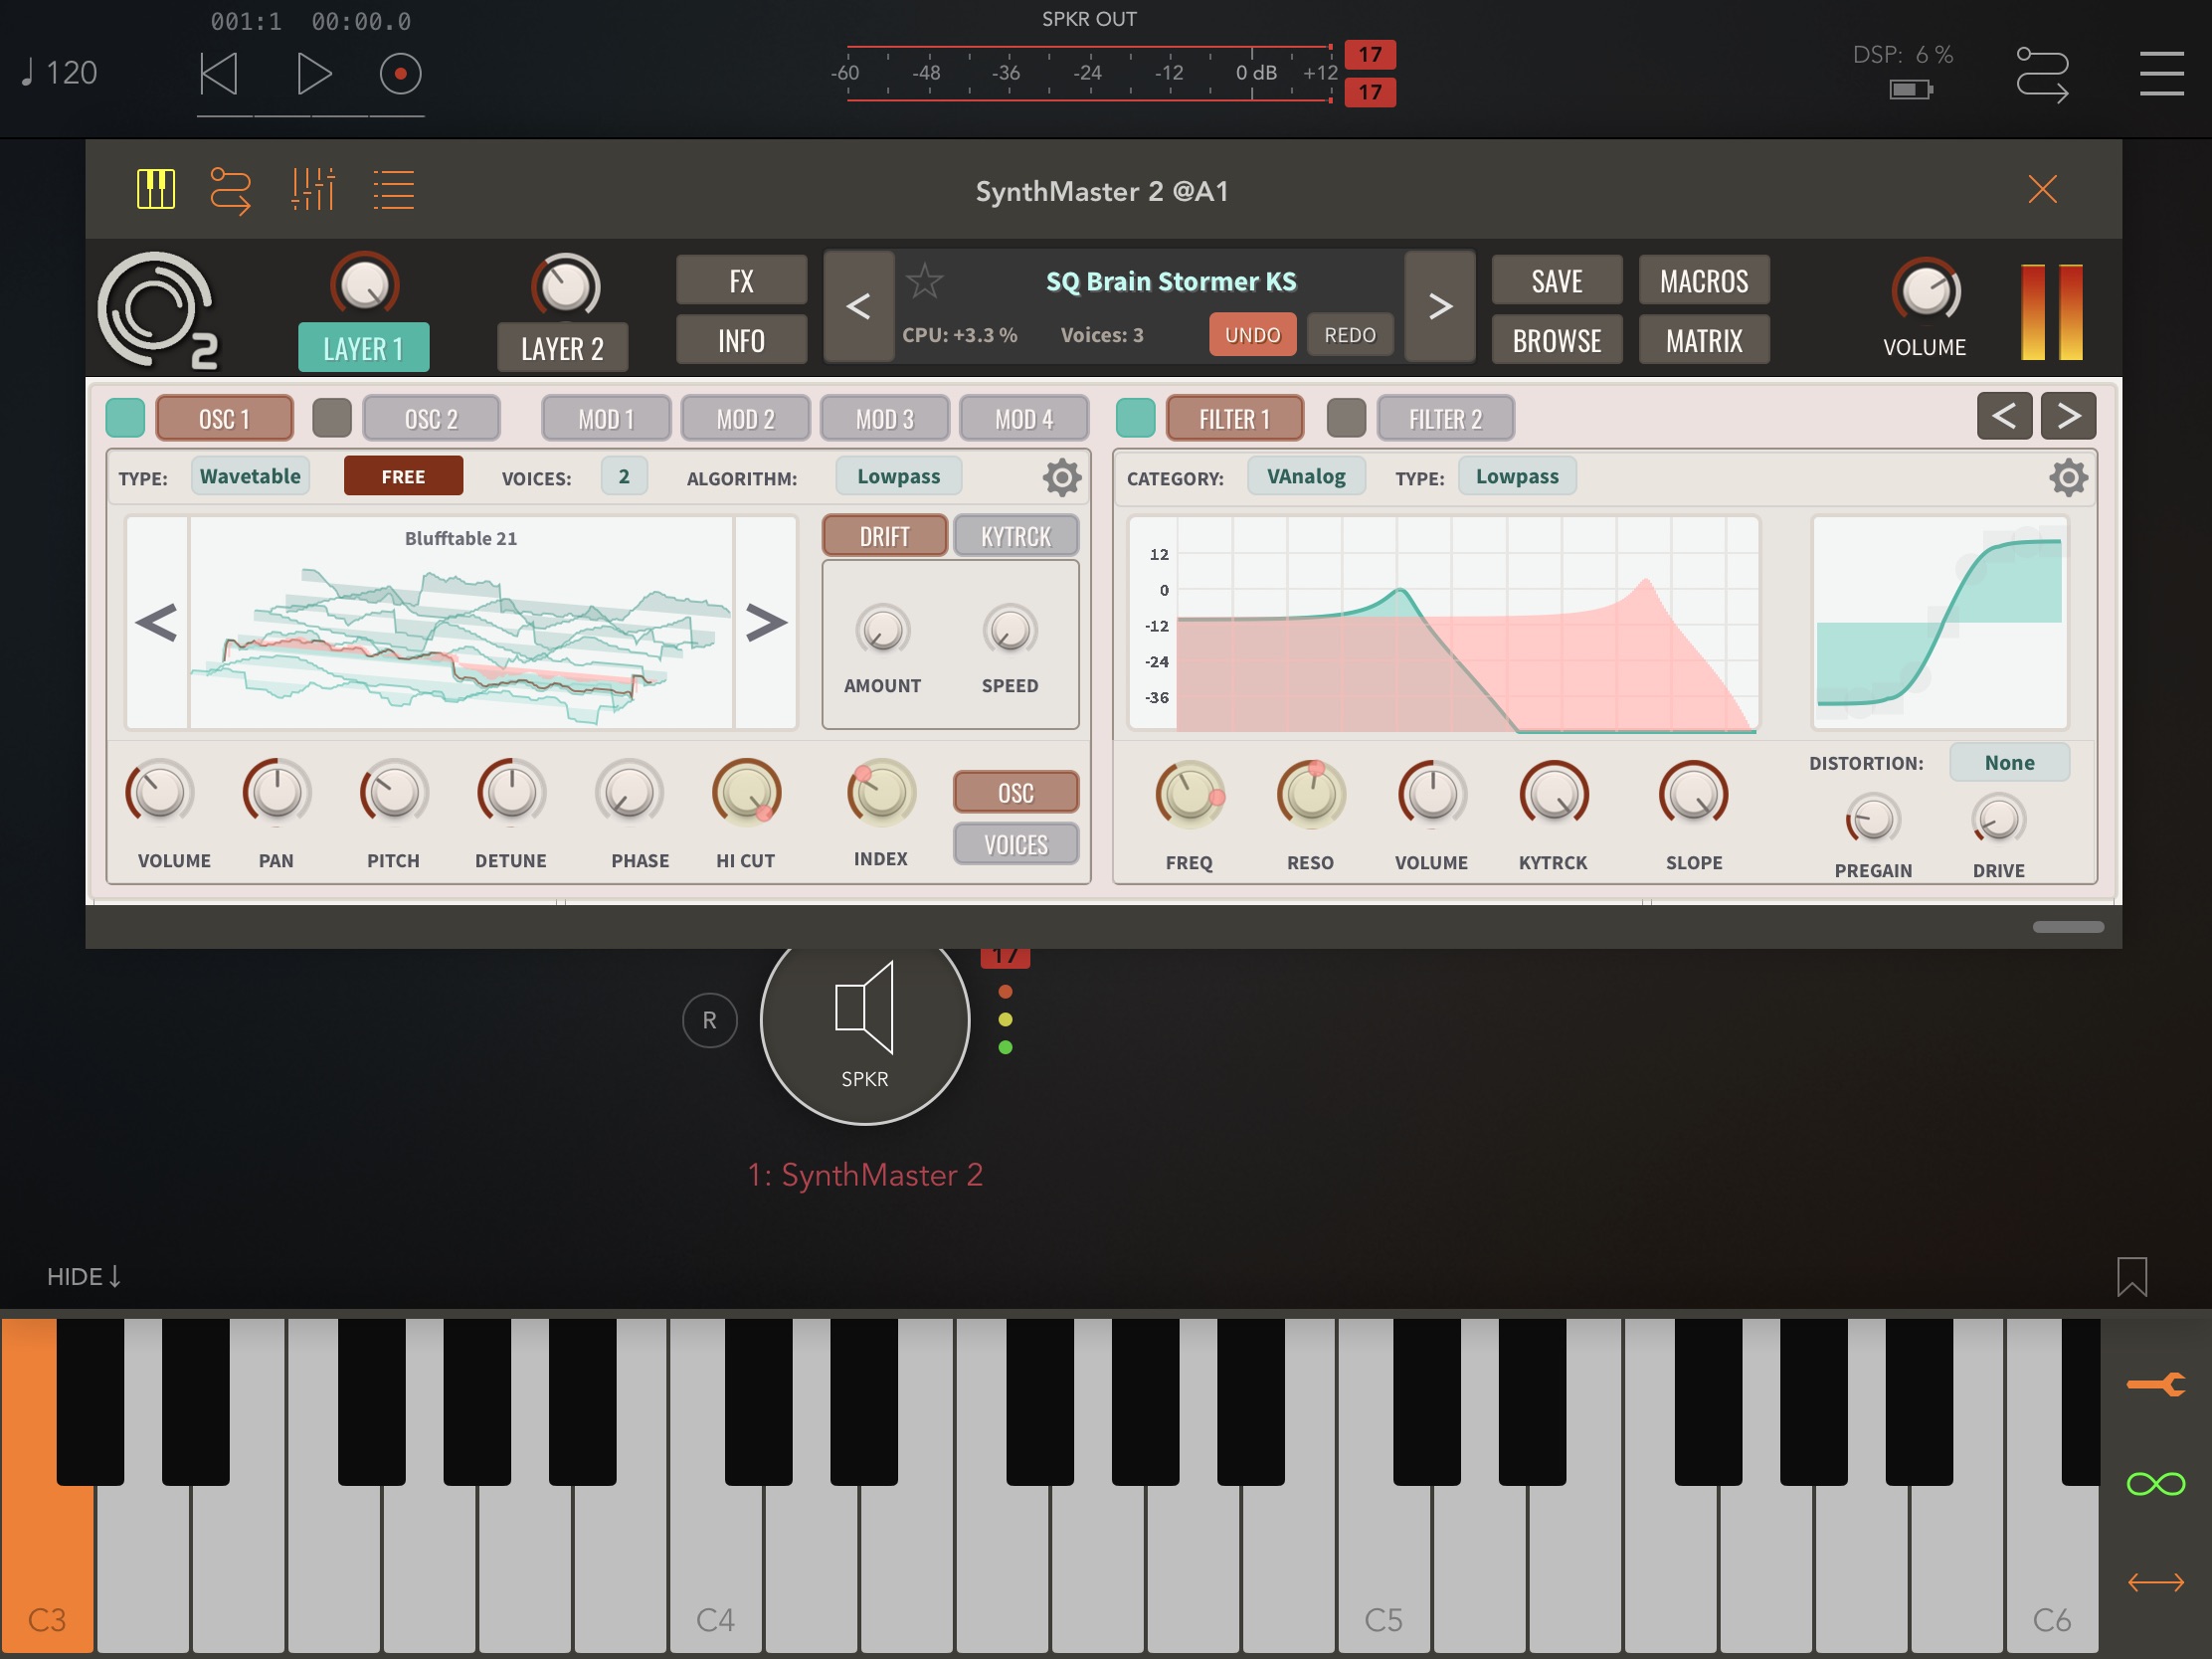Go to next panel page arrow
This screenshot has height=1659, width=2212.
pyautogui.click(x=2068, y=416)
